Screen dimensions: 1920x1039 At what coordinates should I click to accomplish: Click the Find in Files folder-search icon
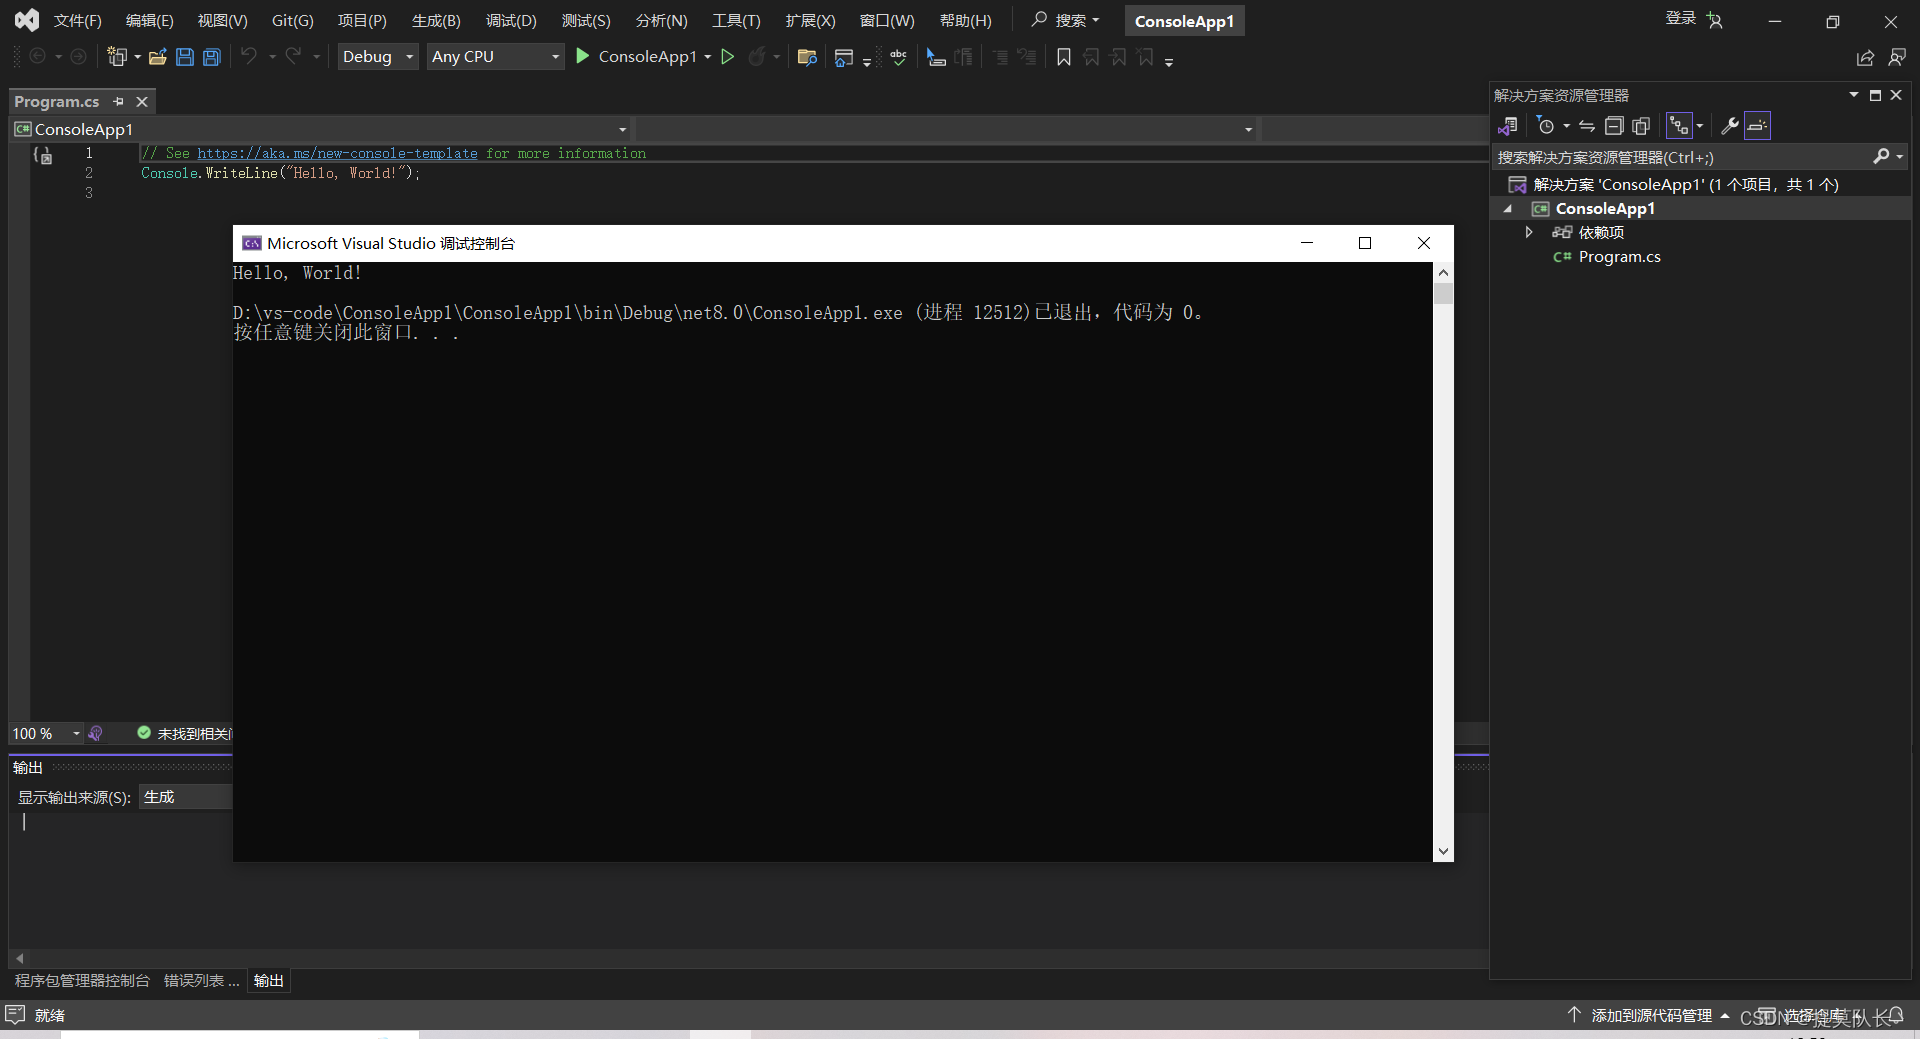[x=807, y=57]
